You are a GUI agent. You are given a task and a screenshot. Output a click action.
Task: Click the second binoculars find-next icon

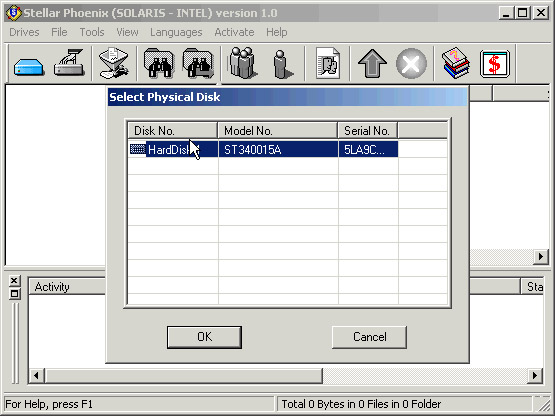pyautogui.click(x=198, y=63)
